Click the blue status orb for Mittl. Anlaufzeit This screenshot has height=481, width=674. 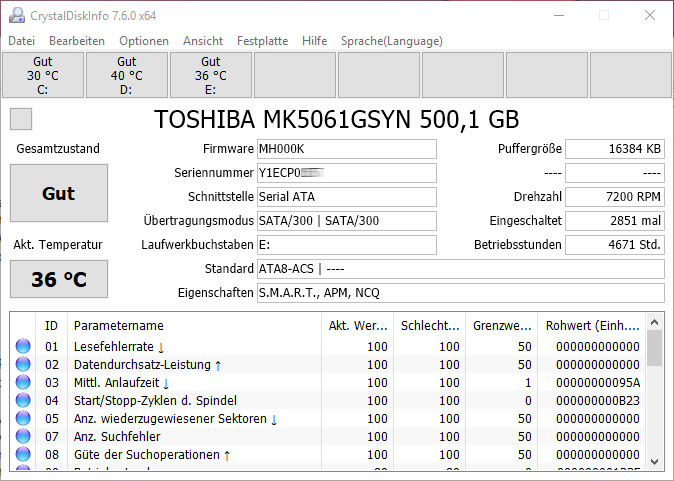click(x=23, y=382)
